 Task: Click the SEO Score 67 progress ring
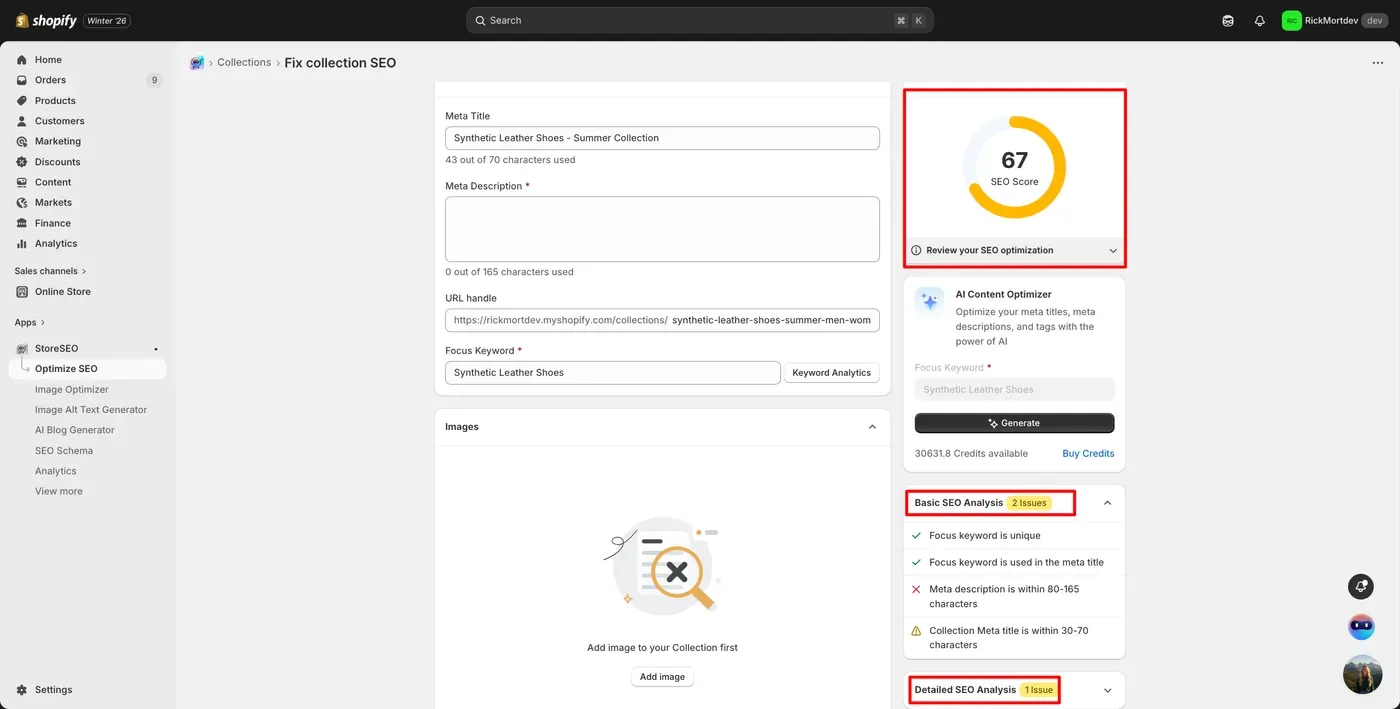[1014, 167]
